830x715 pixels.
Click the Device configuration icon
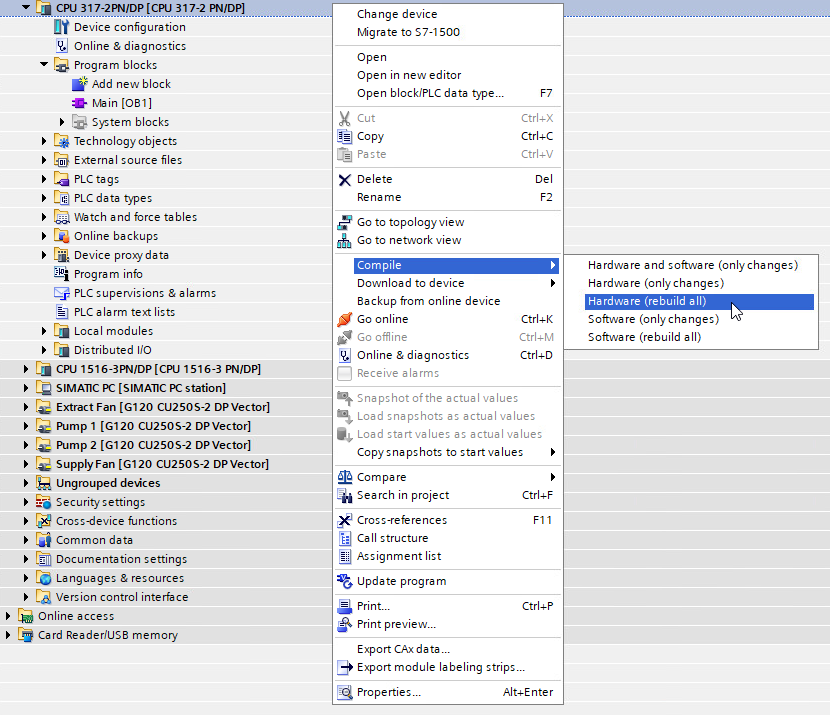(x=62, y=27)
